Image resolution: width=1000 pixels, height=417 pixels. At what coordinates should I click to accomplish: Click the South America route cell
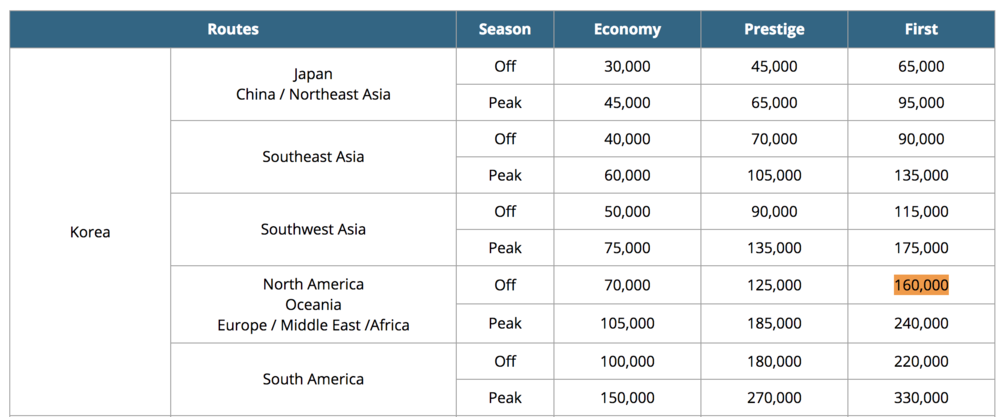(313, 379)
